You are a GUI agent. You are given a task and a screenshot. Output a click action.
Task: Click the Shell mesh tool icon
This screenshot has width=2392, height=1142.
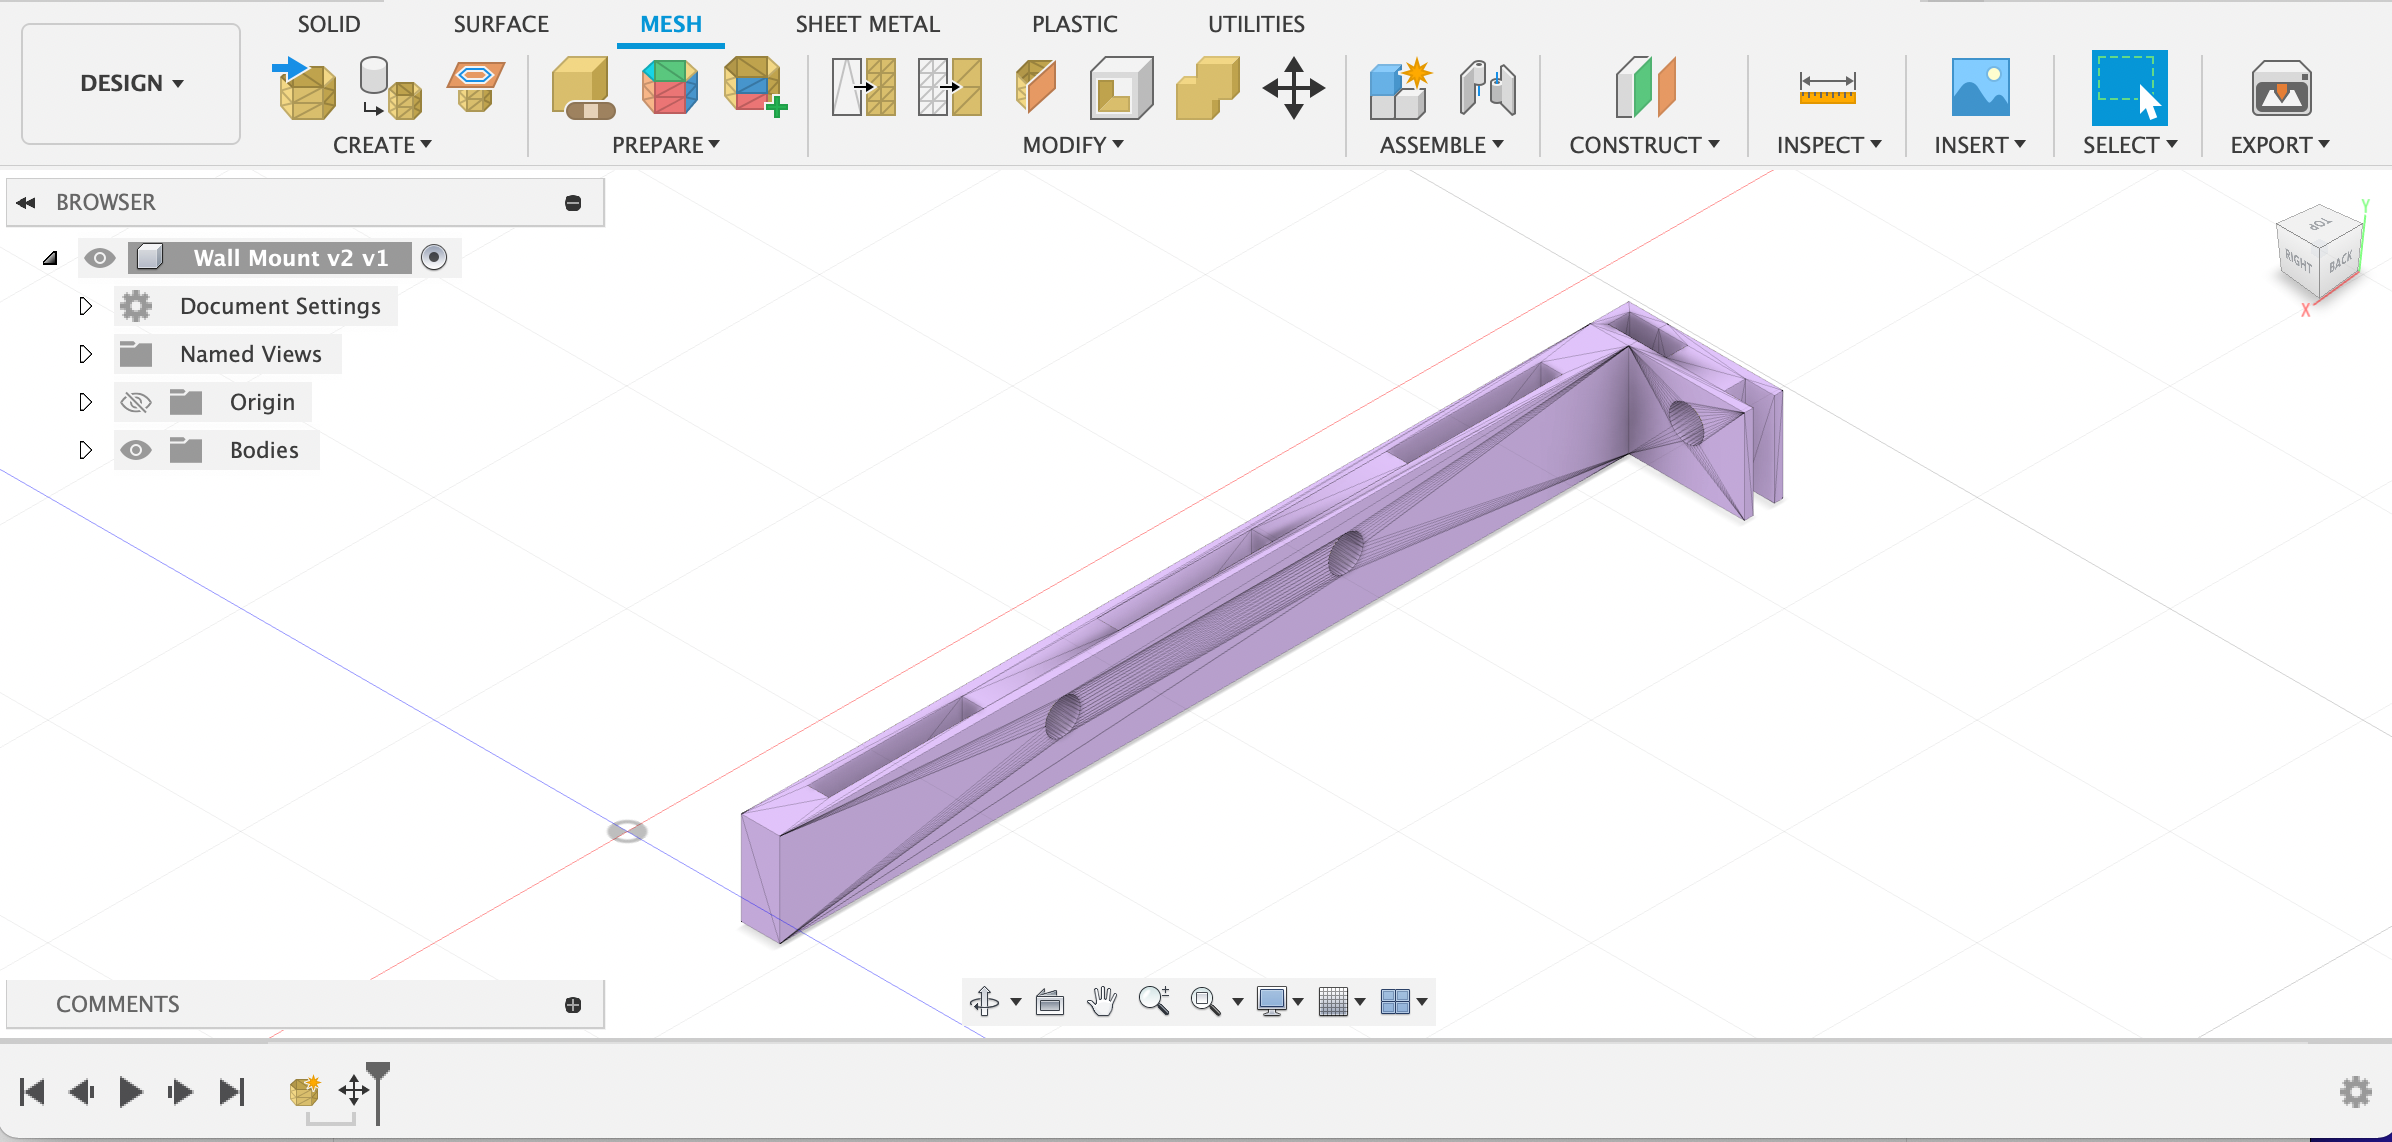1120,88
